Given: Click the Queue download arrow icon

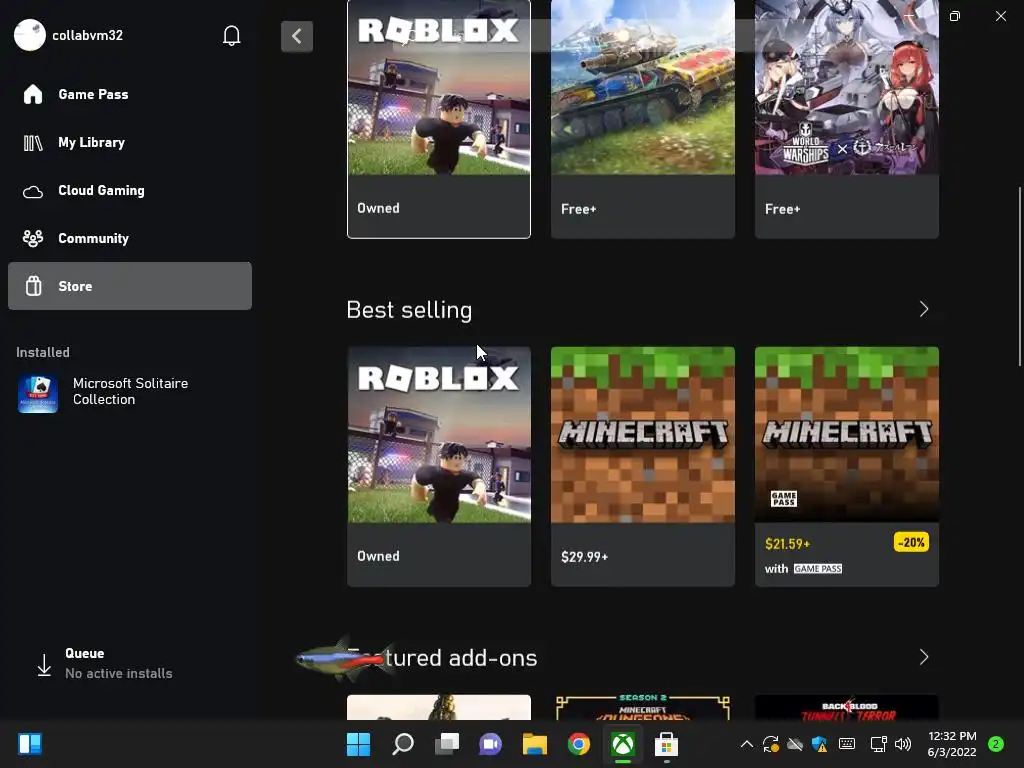Looking at the screenshot, I should coord(44,665).
